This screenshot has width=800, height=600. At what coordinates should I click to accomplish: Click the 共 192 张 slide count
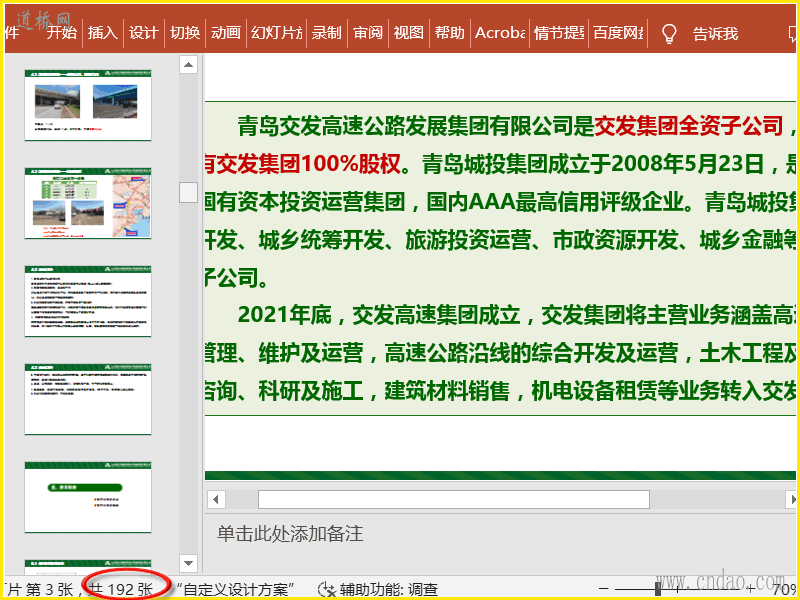pos(121,590)
